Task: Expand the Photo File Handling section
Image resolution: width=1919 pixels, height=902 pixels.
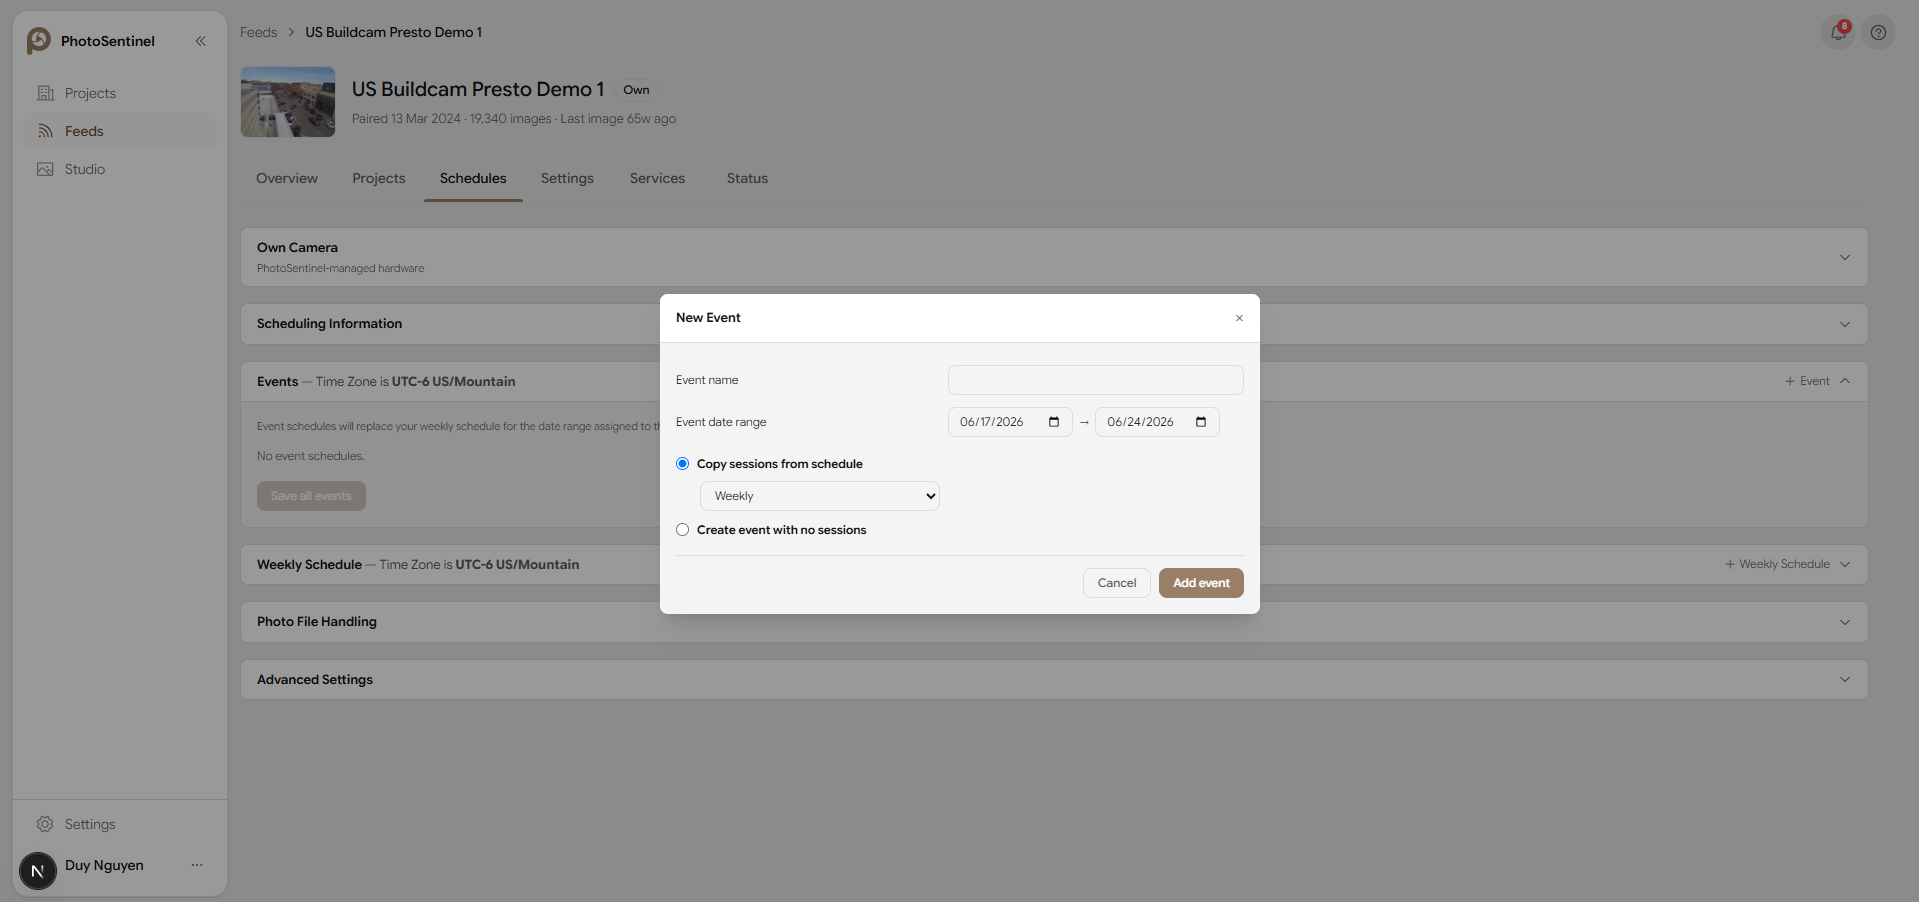Action: (x=1845, y=622)
